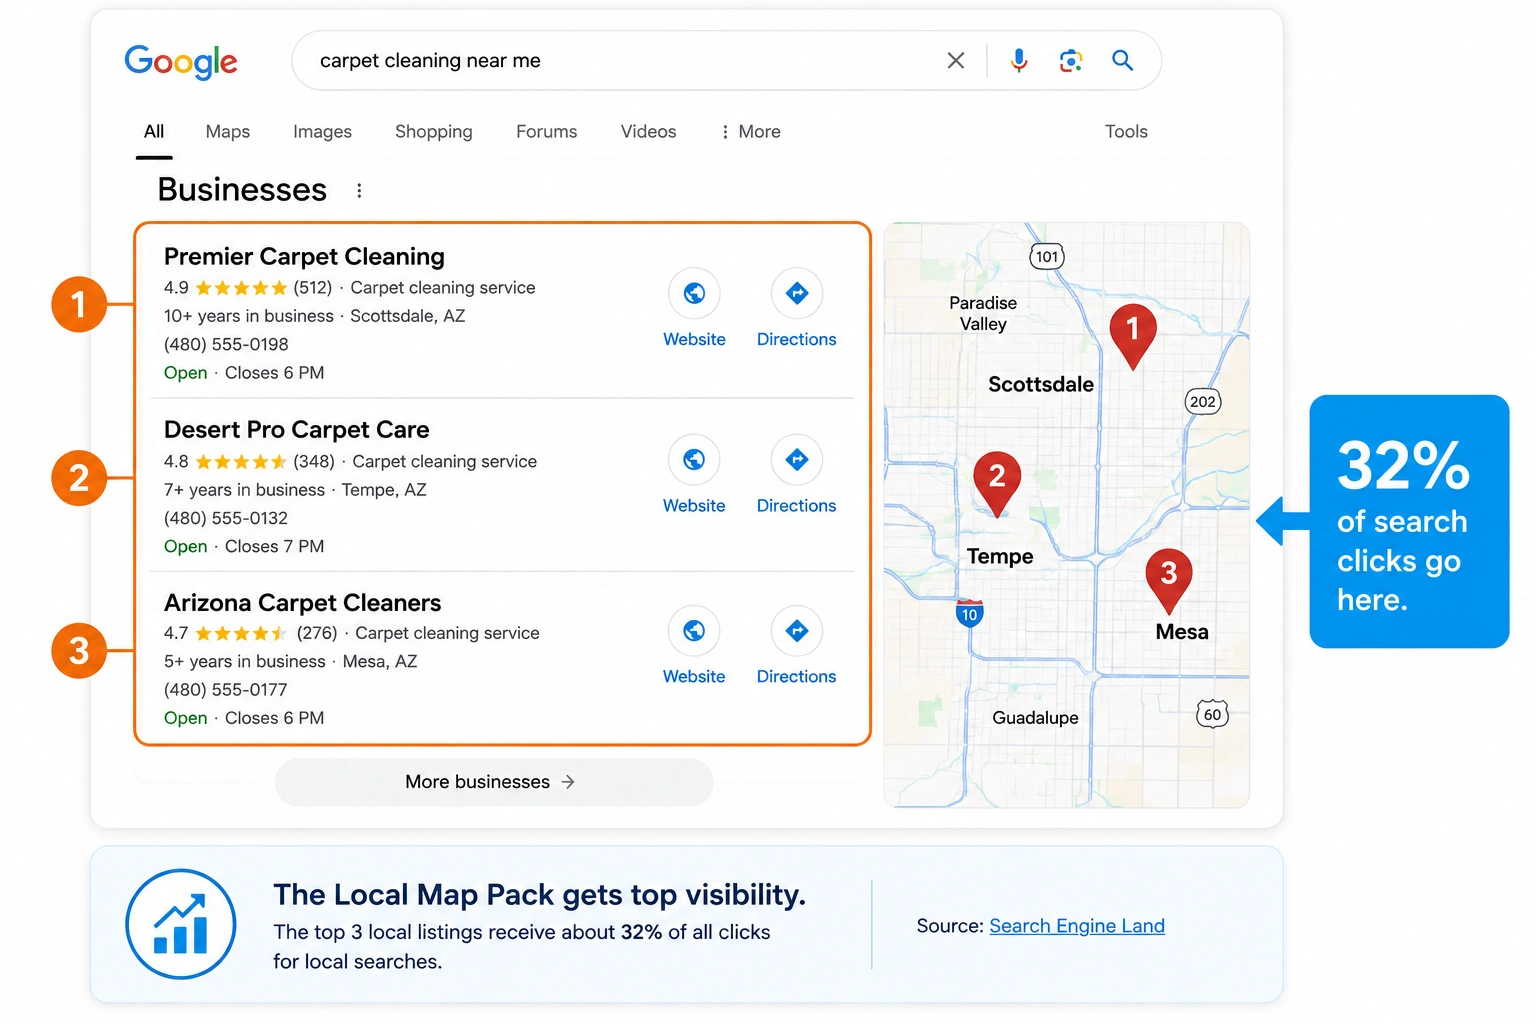The image size is (1536, 1024).
Task: Open Businesses section three-dot options
Action: point(359,190)
